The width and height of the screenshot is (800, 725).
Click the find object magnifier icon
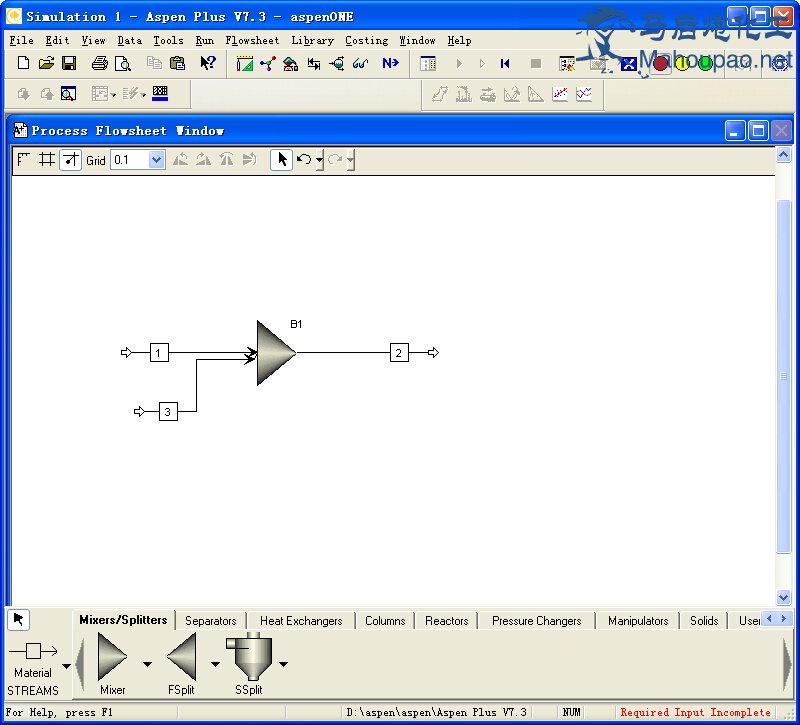pyautogui.click(x=68, y=94)
